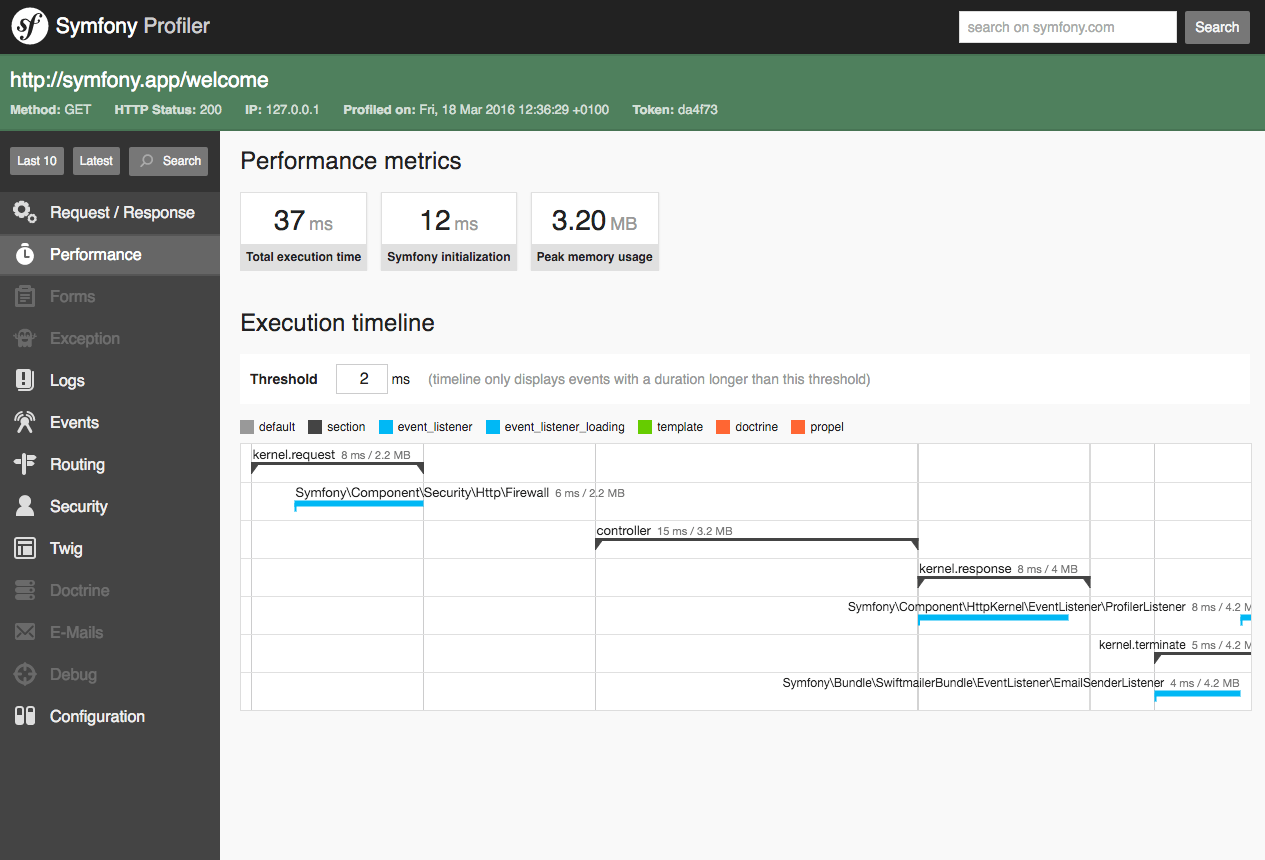Show the last 10 profiles
The image size is (1265, 860).
(x=36, y=160)
